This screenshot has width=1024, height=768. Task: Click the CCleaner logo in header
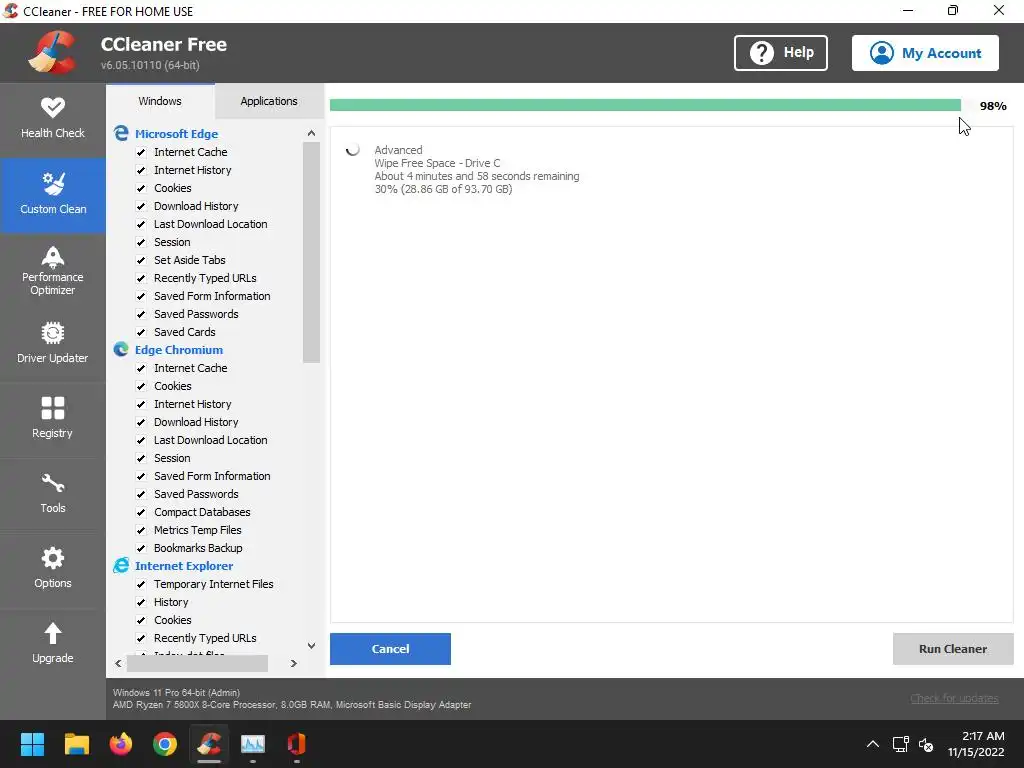(x=52, y=52)
